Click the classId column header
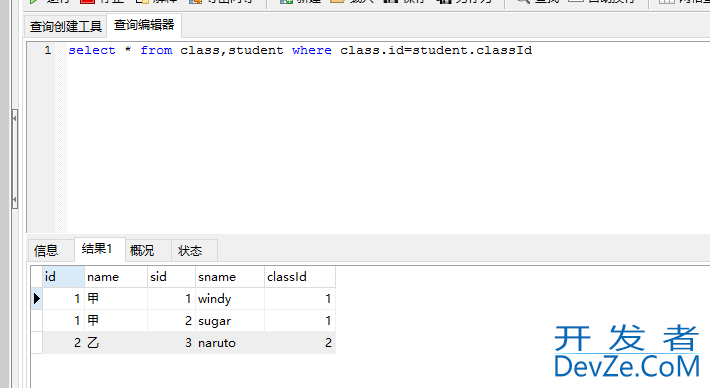 (300, 277)
